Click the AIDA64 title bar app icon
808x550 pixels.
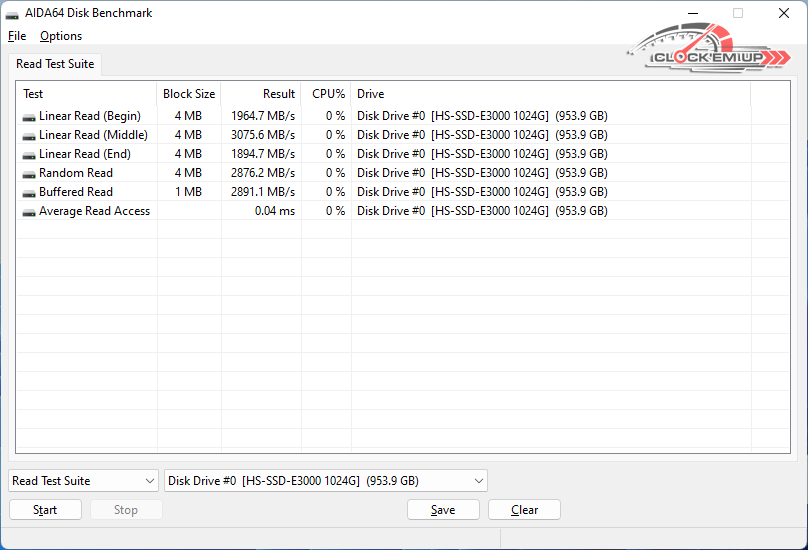[13, 14]
